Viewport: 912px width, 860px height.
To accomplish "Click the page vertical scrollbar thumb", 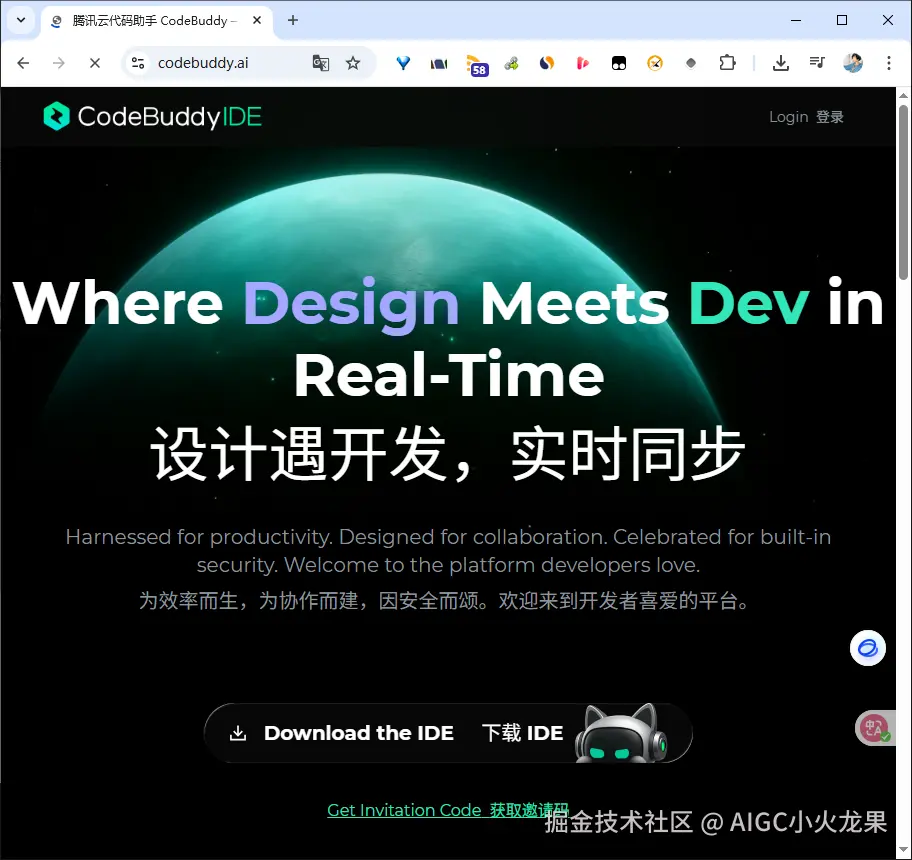I will (x=903, y=192).
